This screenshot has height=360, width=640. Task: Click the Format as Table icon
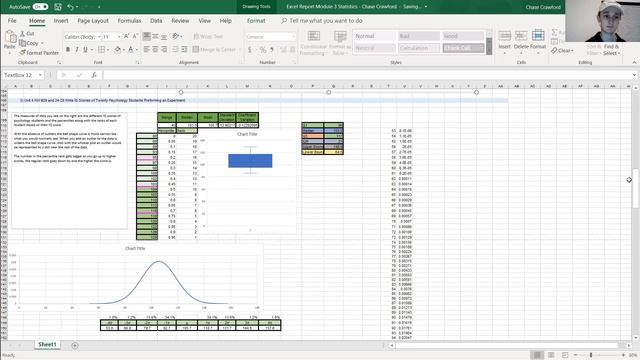[340, 36]
